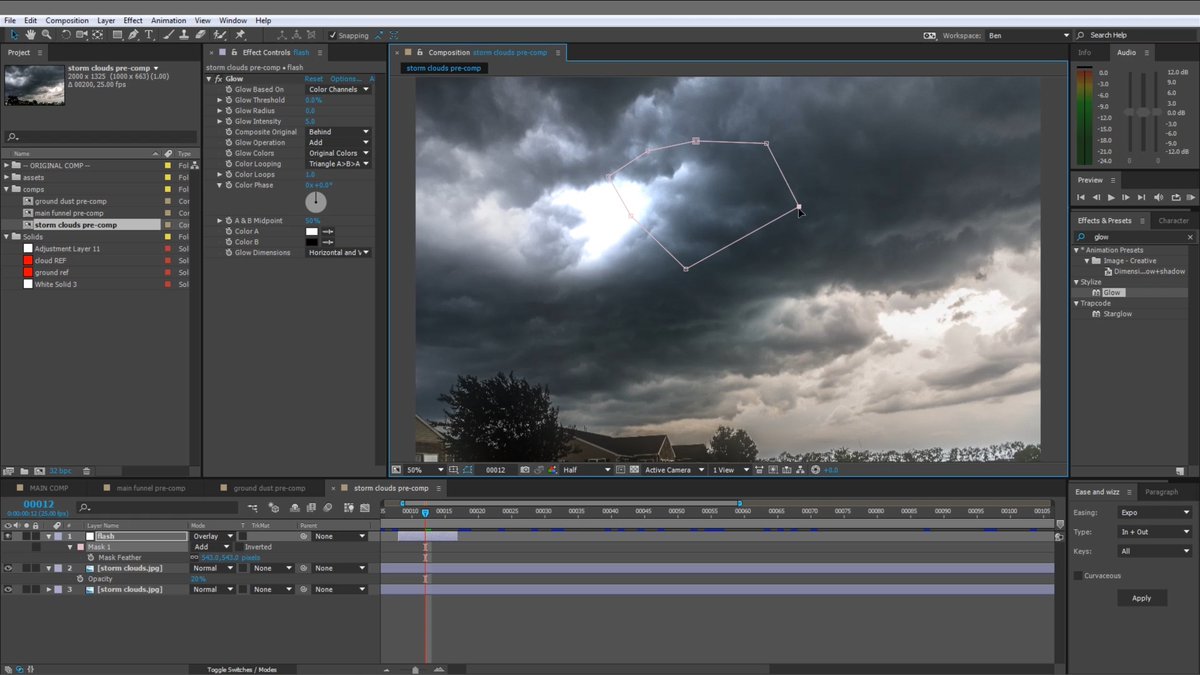This screenshot has height=675, width=1200.
Task: Pick the Clone Stamp tool
Action: click(x=184, y=35)
